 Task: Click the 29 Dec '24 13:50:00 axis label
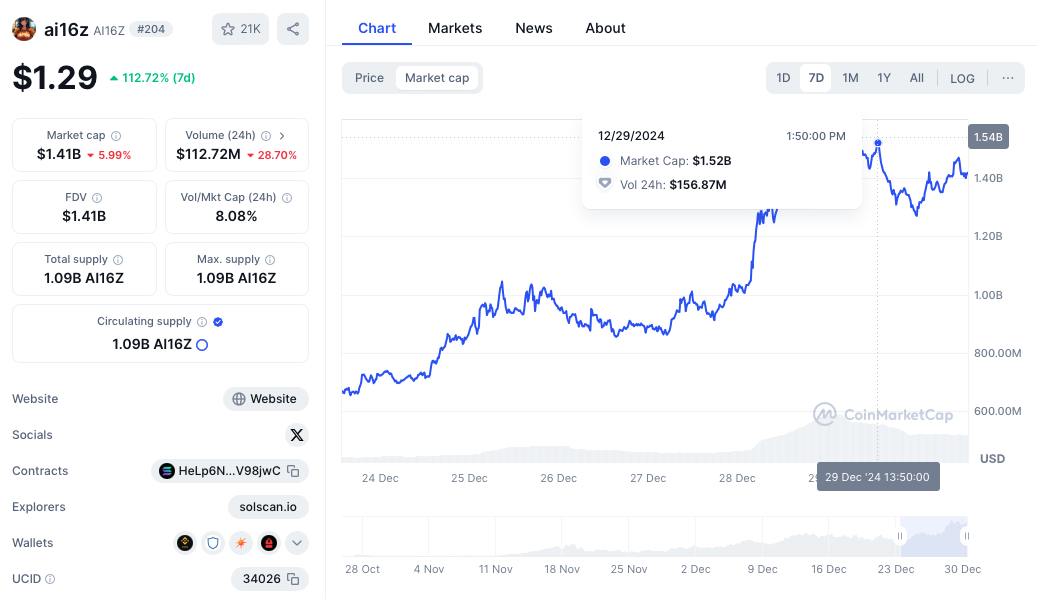coord(878,477)
